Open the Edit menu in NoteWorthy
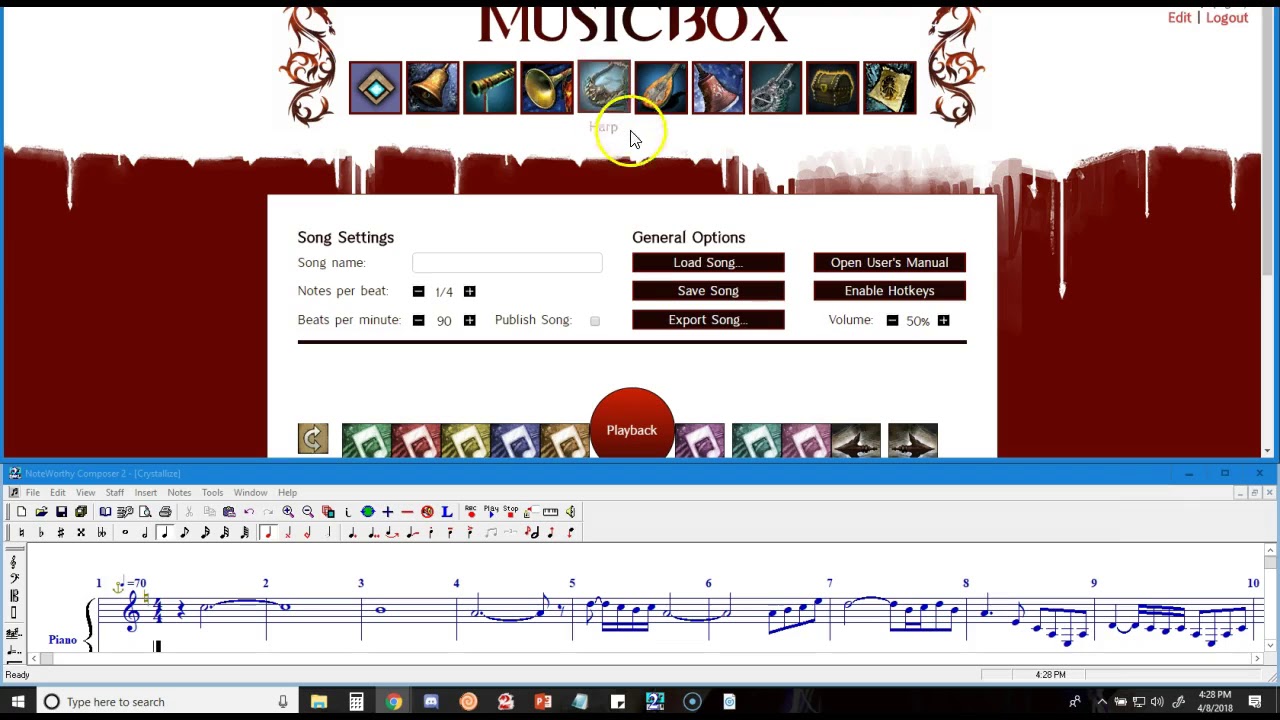The image size is (1280, 720). [x=58, y=492]
